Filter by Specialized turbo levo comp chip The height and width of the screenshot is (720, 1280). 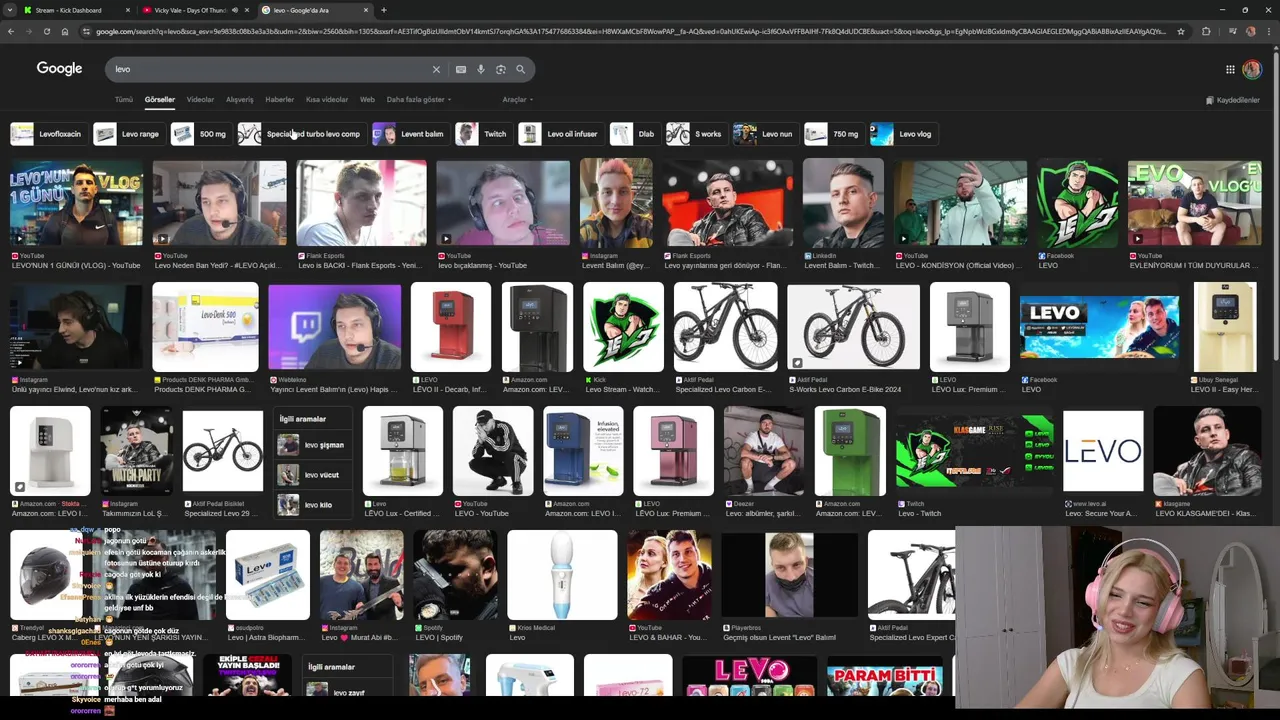click(x=301, y=134)
